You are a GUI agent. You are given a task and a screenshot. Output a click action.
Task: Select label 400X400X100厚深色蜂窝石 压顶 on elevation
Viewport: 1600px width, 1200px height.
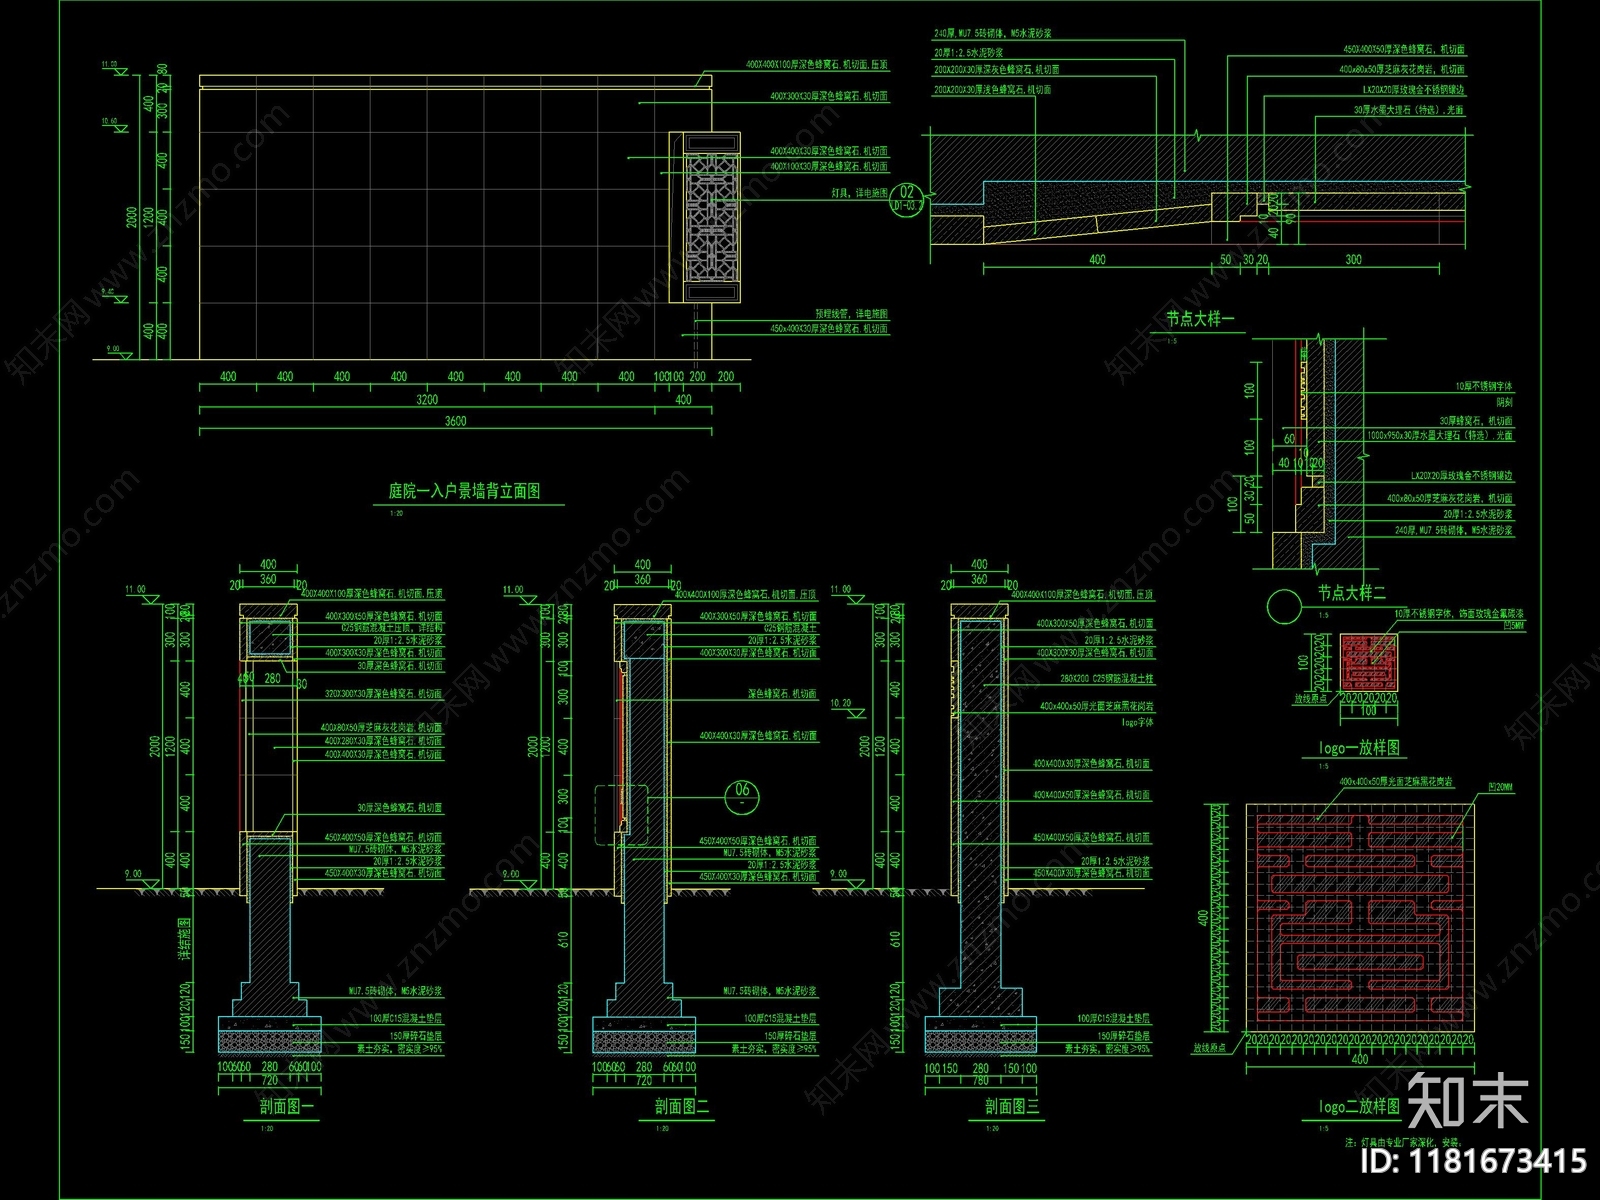click(x=817, y=64)
